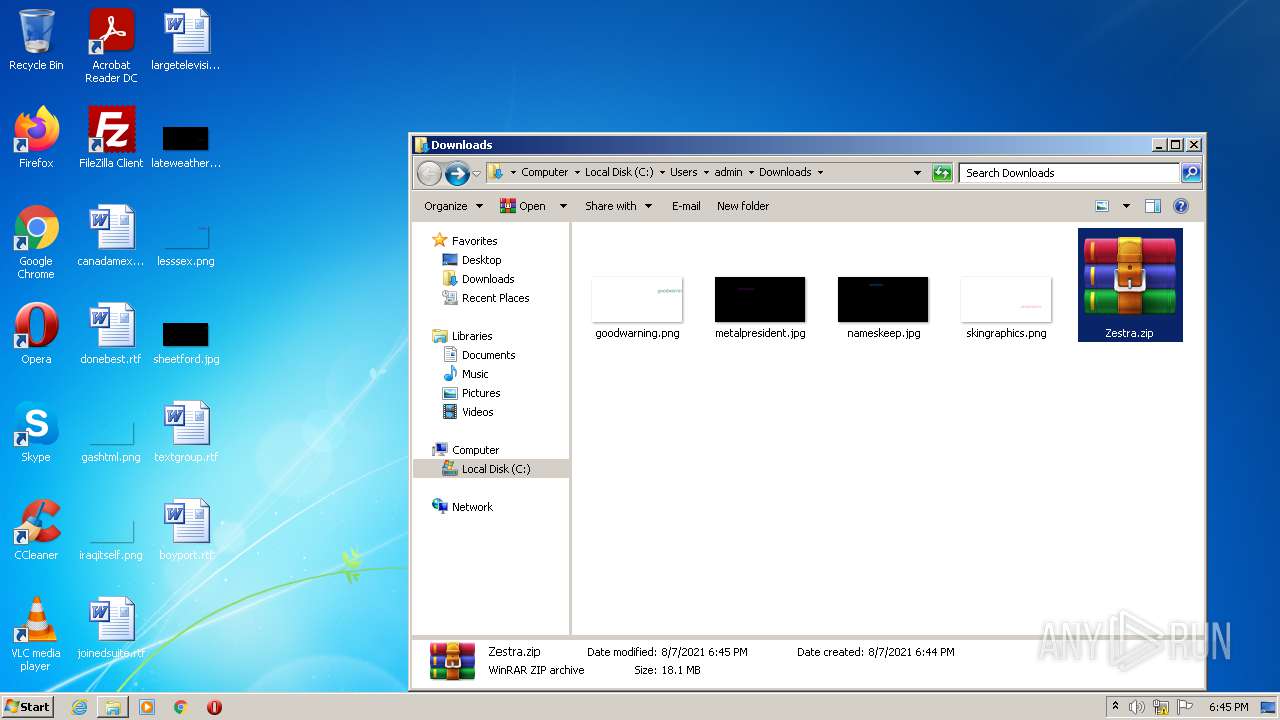This screenshot has width=1280, height=720.
Task: Open recent pages dropdown arrow
Action: (x=476, y=173)
